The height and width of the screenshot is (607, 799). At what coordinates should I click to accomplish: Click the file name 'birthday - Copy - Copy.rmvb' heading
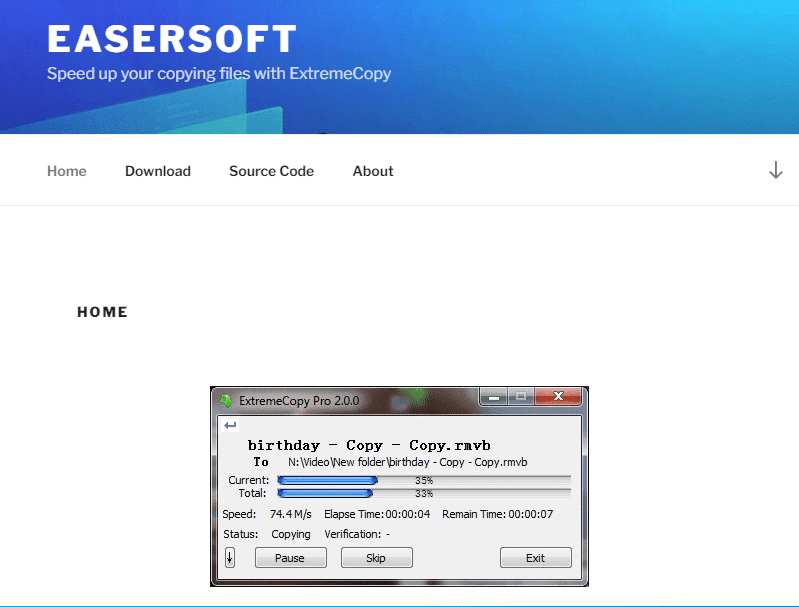pyautogui.click(x=369, y=445)
